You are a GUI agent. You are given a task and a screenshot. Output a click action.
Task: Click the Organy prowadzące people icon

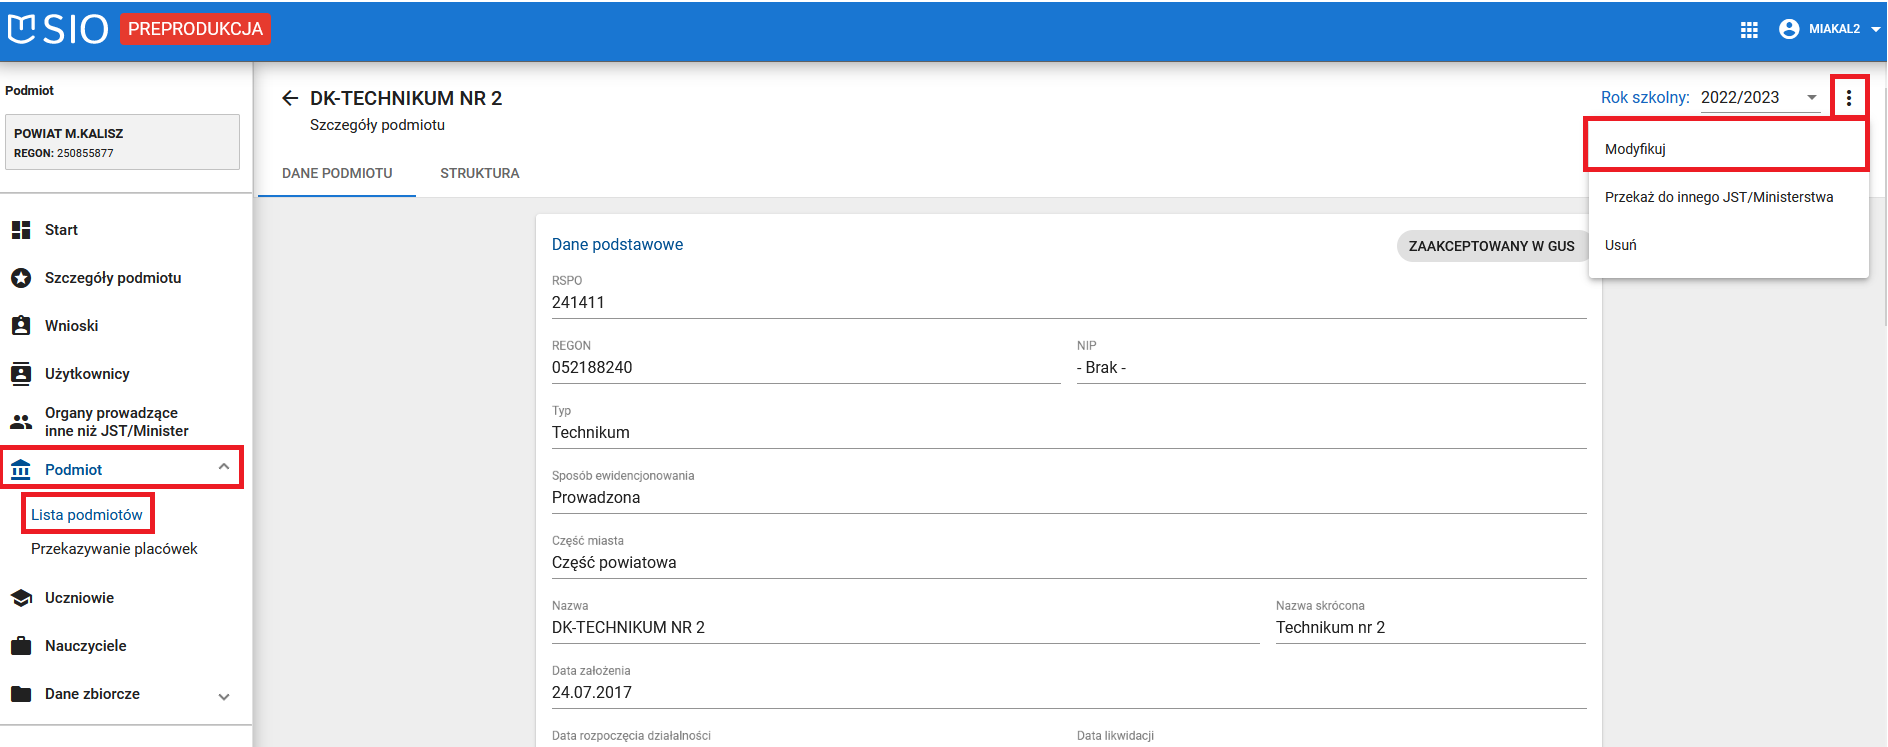(21, 422)
